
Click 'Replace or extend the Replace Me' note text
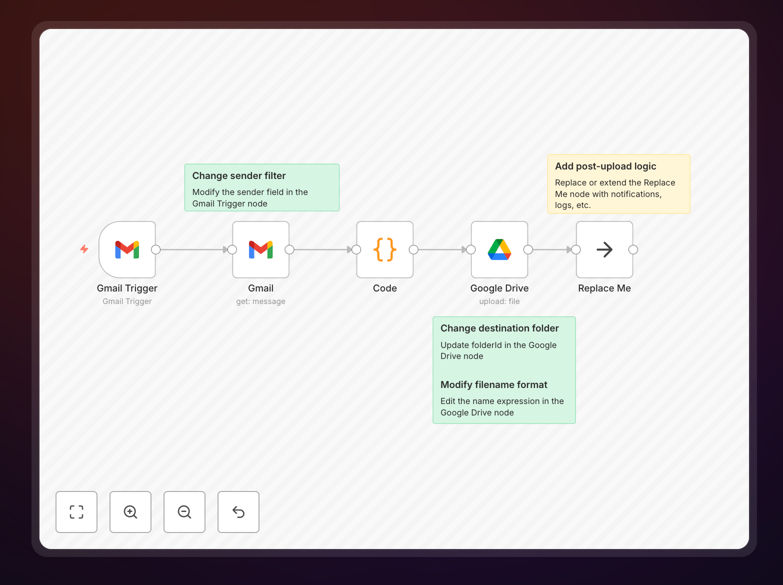(615, 194)
